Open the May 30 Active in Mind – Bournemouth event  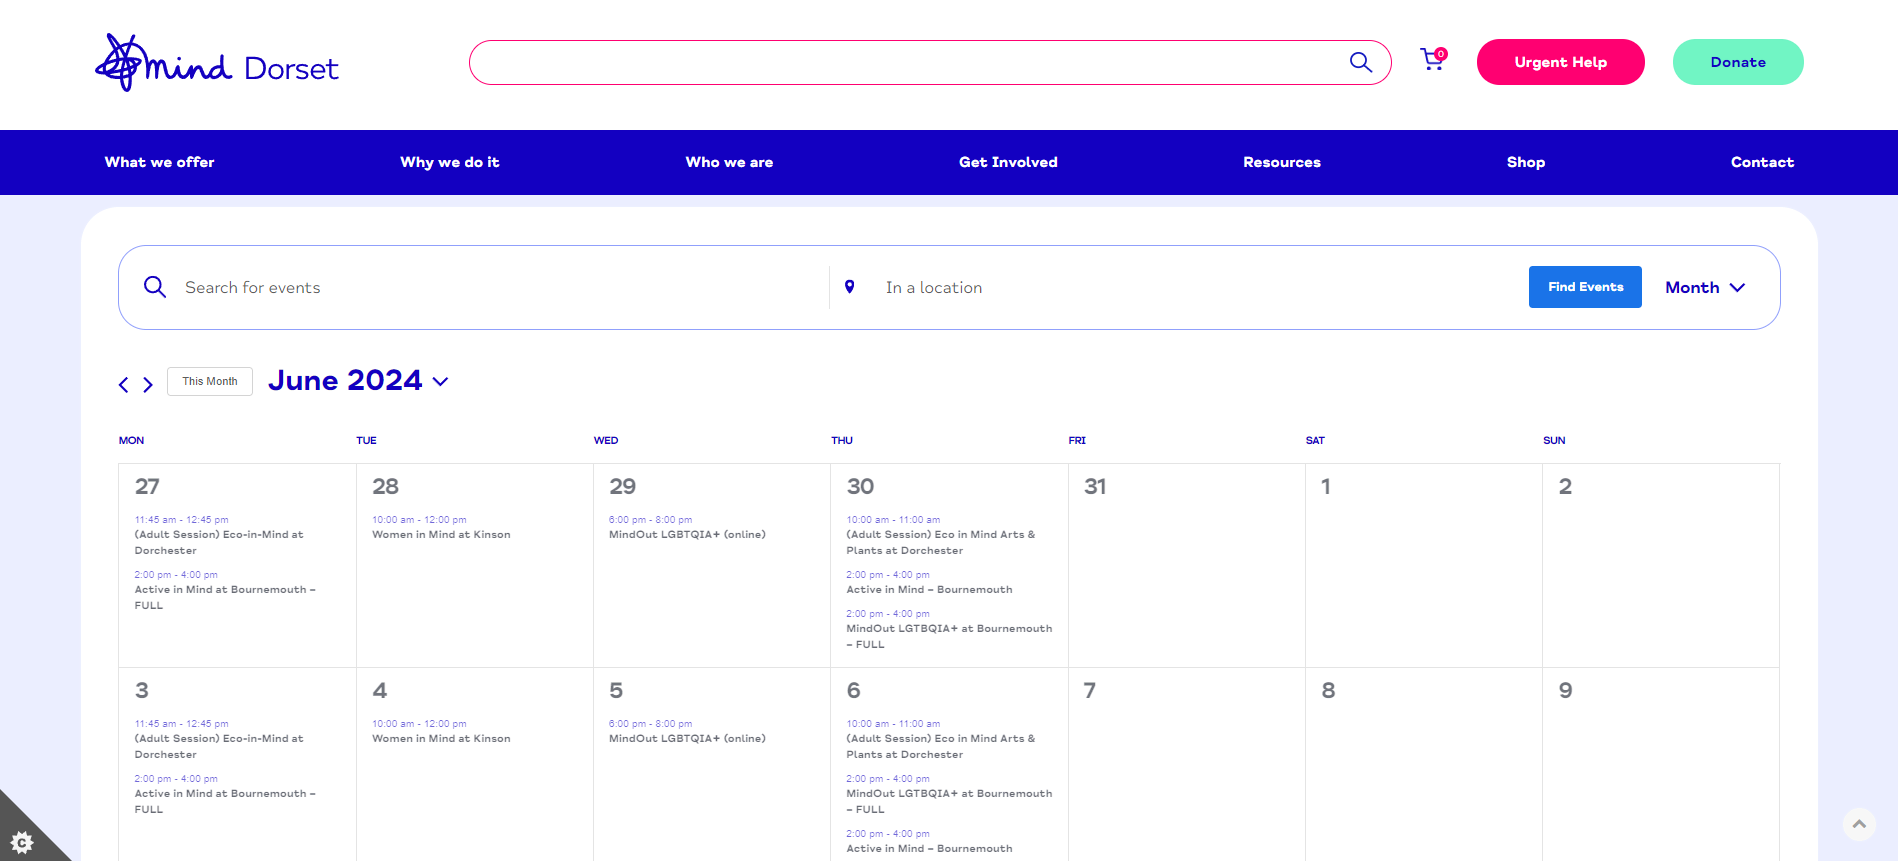pyautogui.click(x=929, y=590)
